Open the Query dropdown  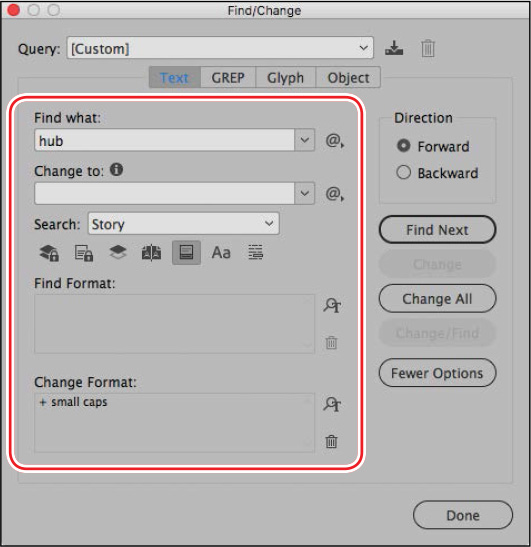tap(220, 48)
